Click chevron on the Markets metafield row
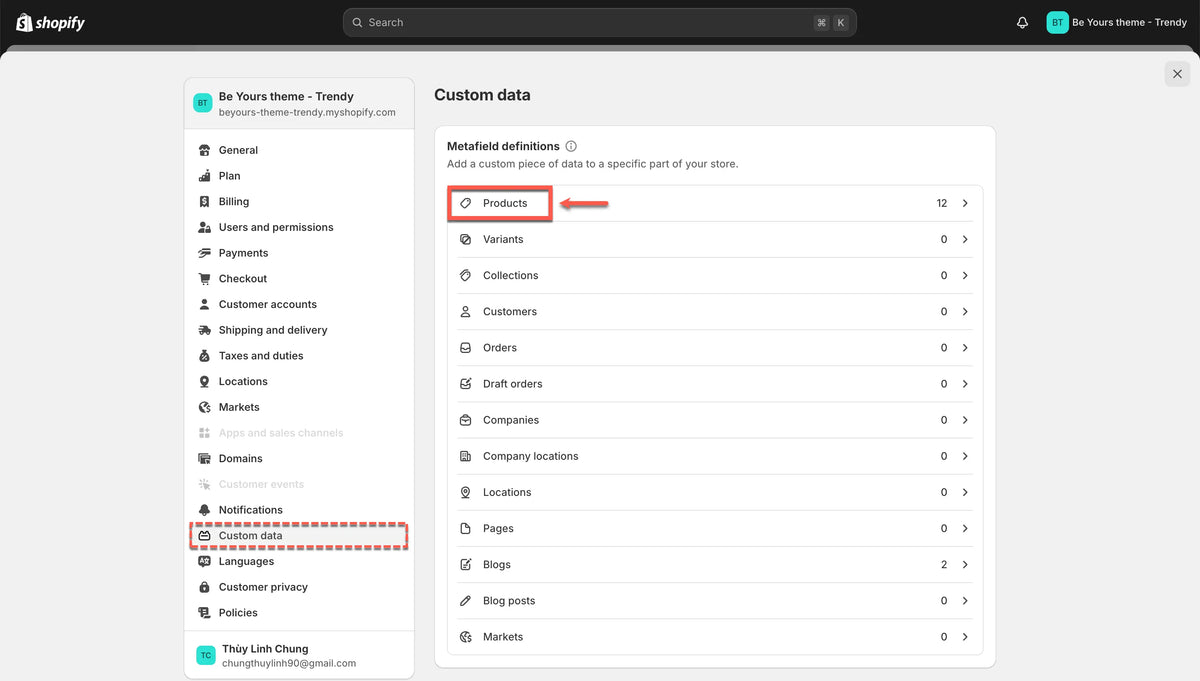 click(965, 637)
